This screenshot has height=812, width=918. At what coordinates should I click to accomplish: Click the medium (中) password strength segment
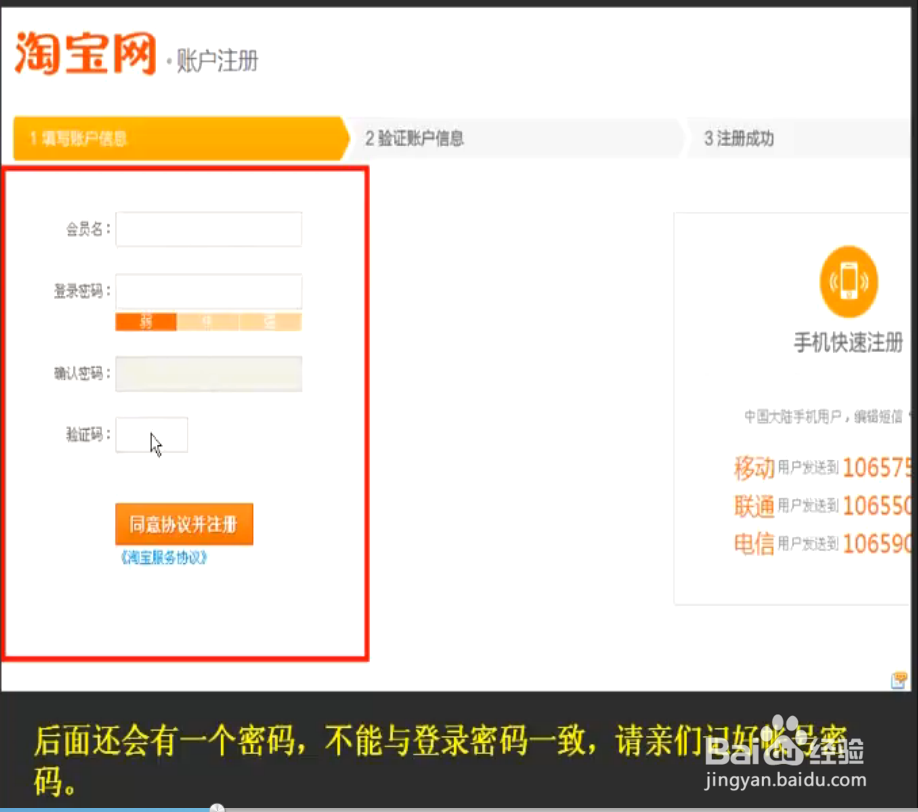[208, 322]
